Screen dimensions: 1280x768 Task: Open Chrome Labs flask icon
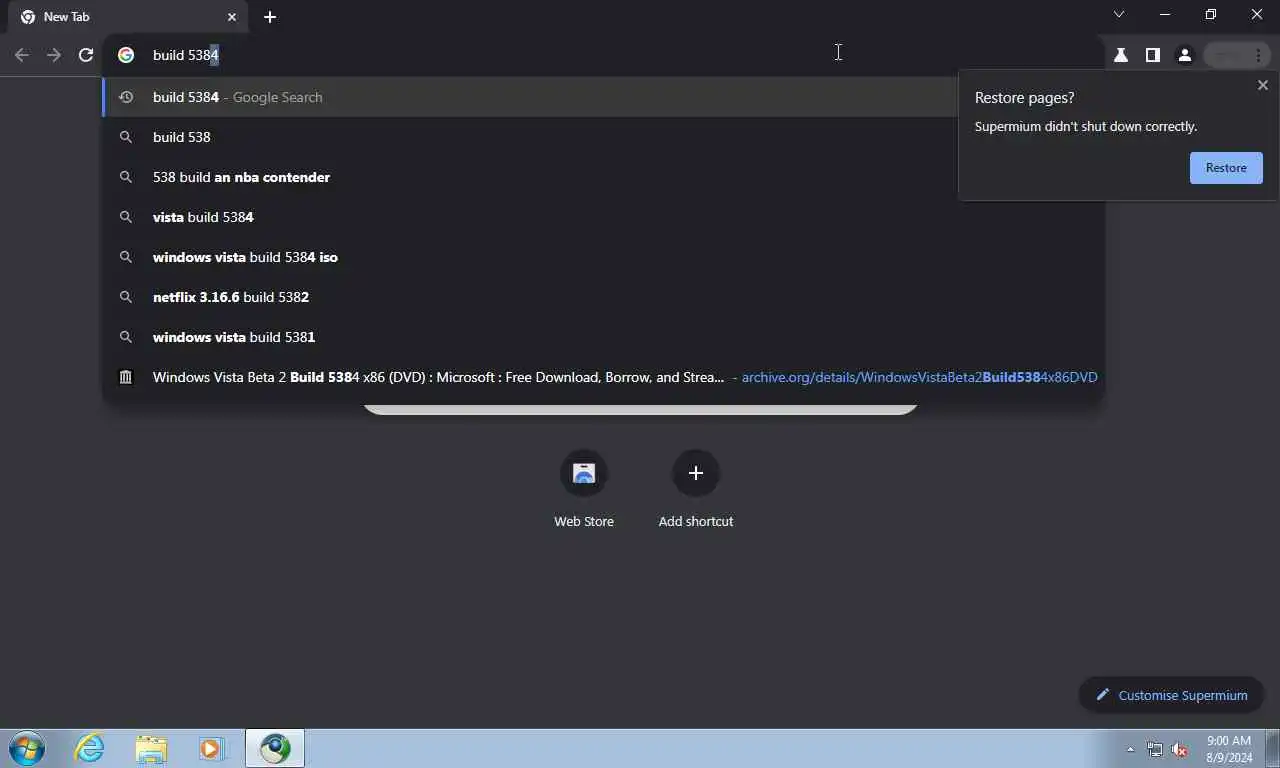1121,55
